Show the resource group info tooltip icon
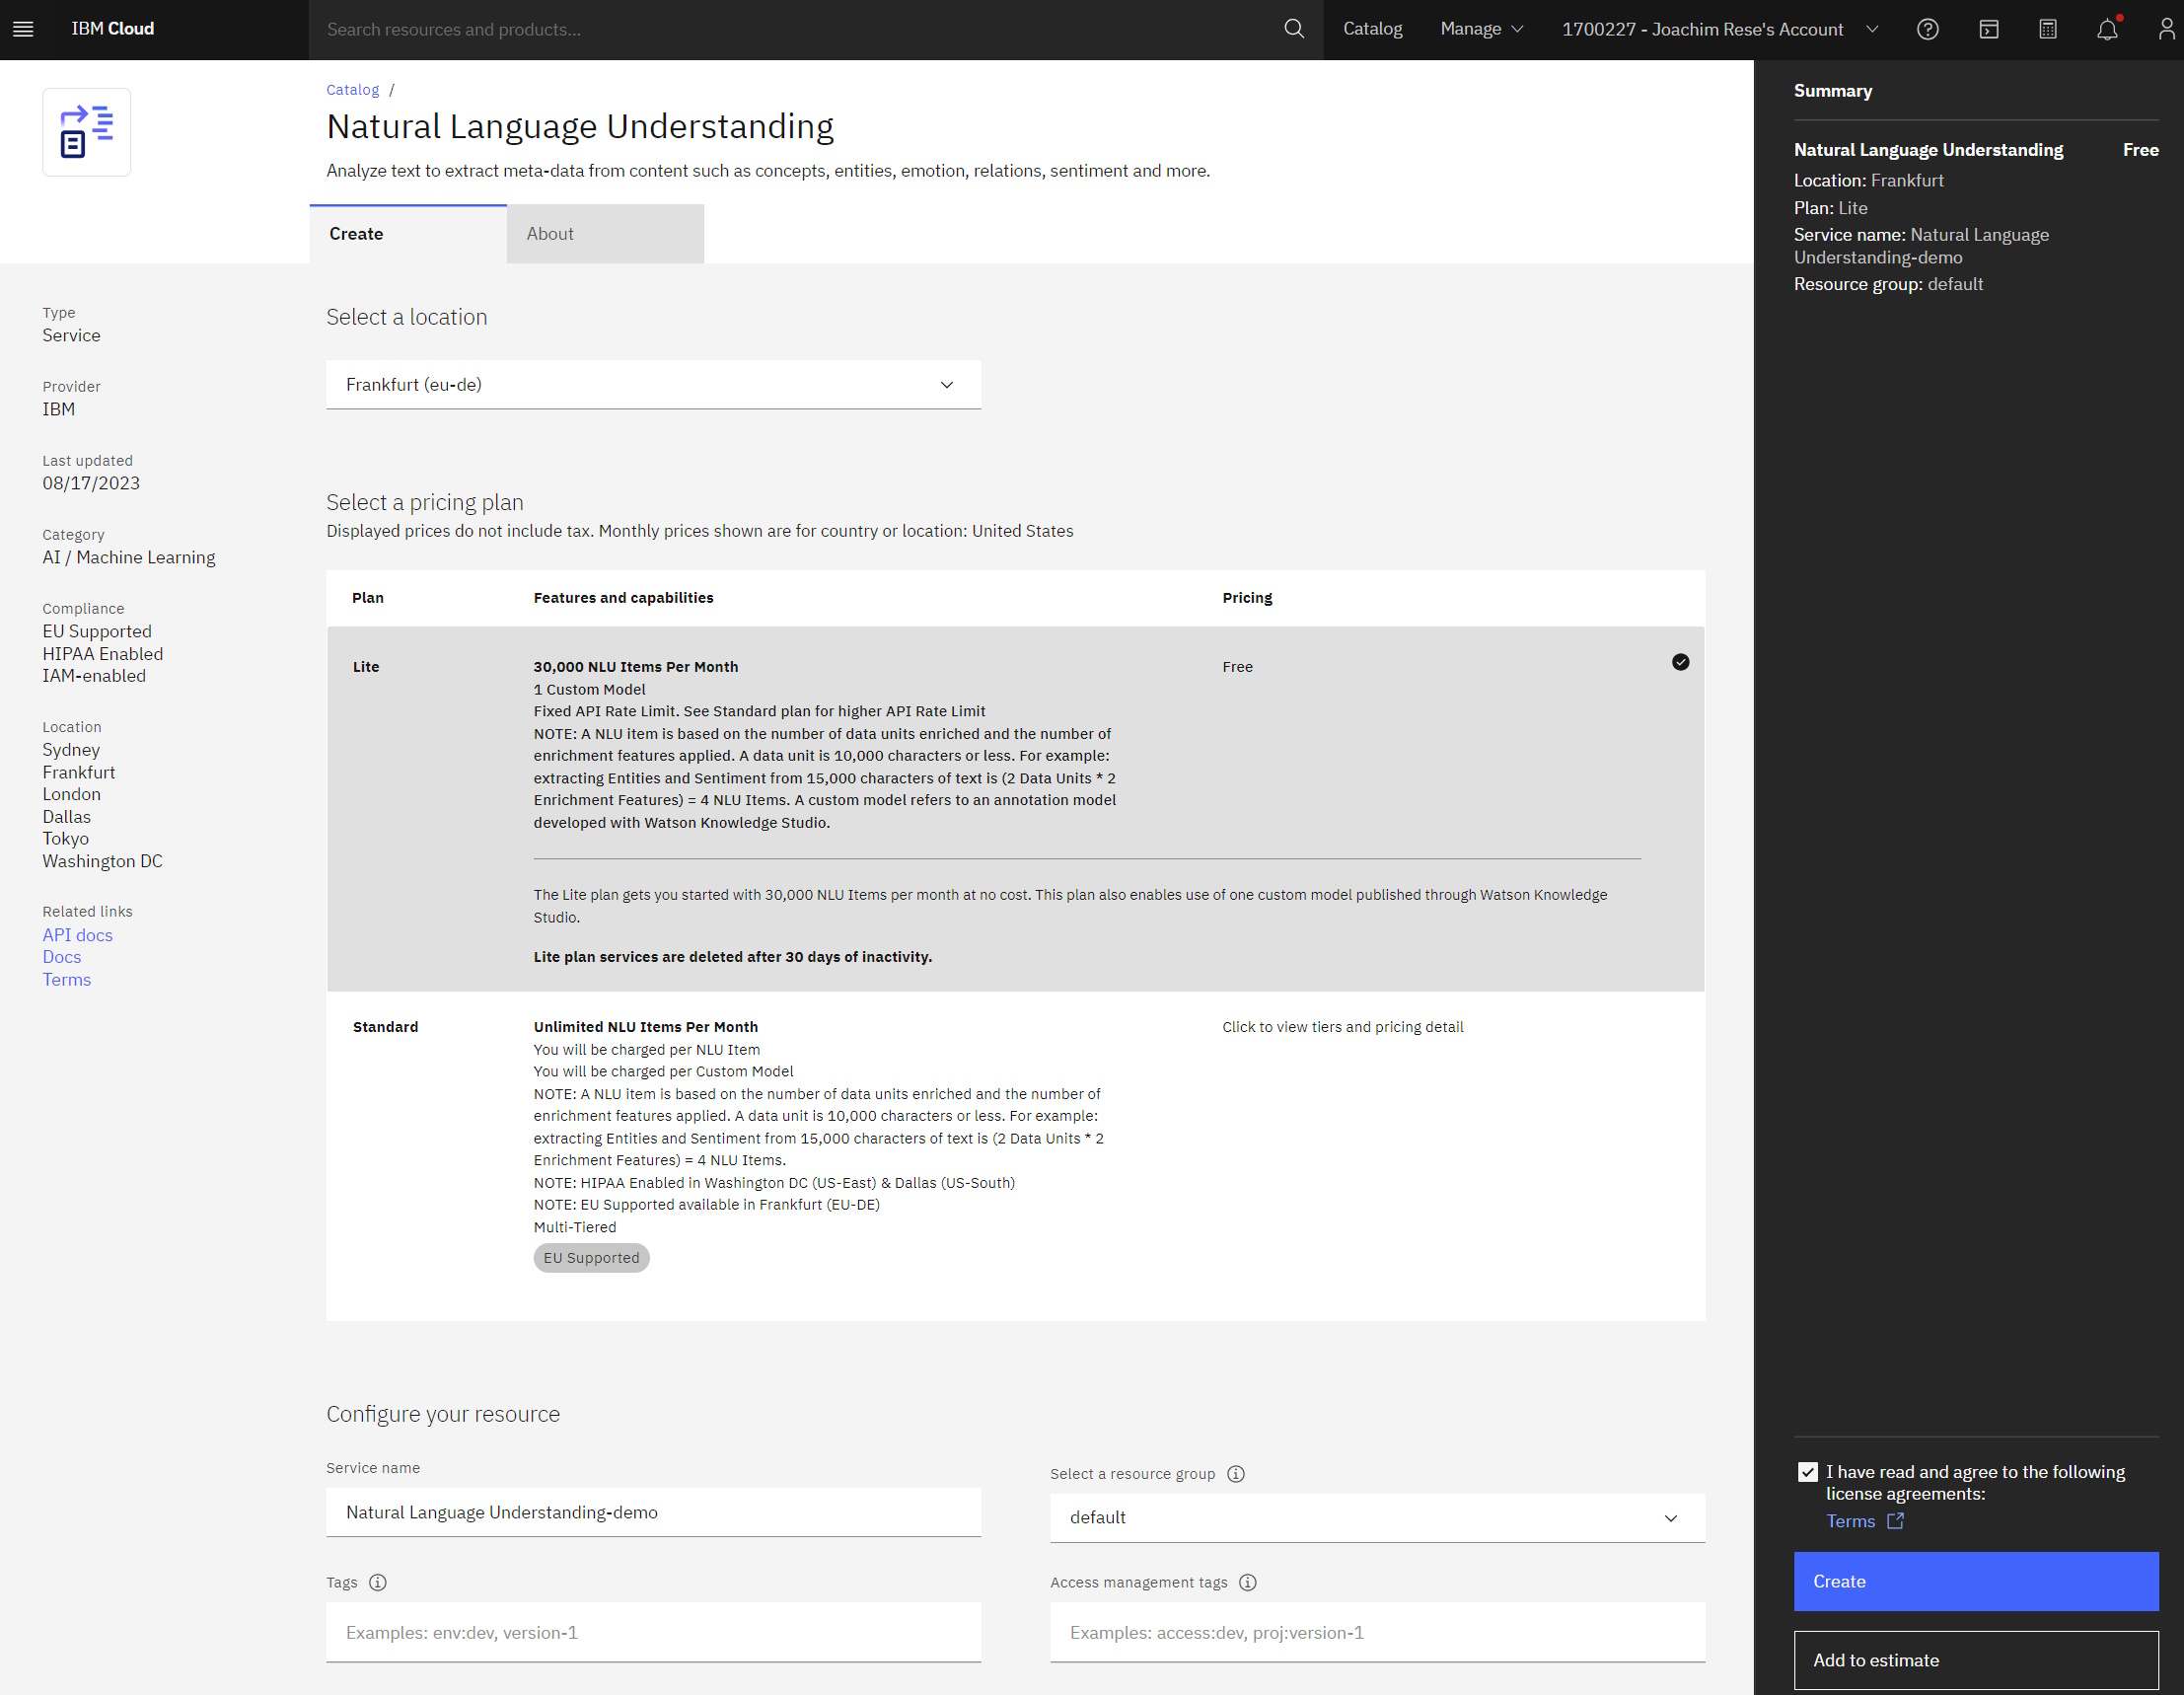2184x1695 pixels. 1236,1473
